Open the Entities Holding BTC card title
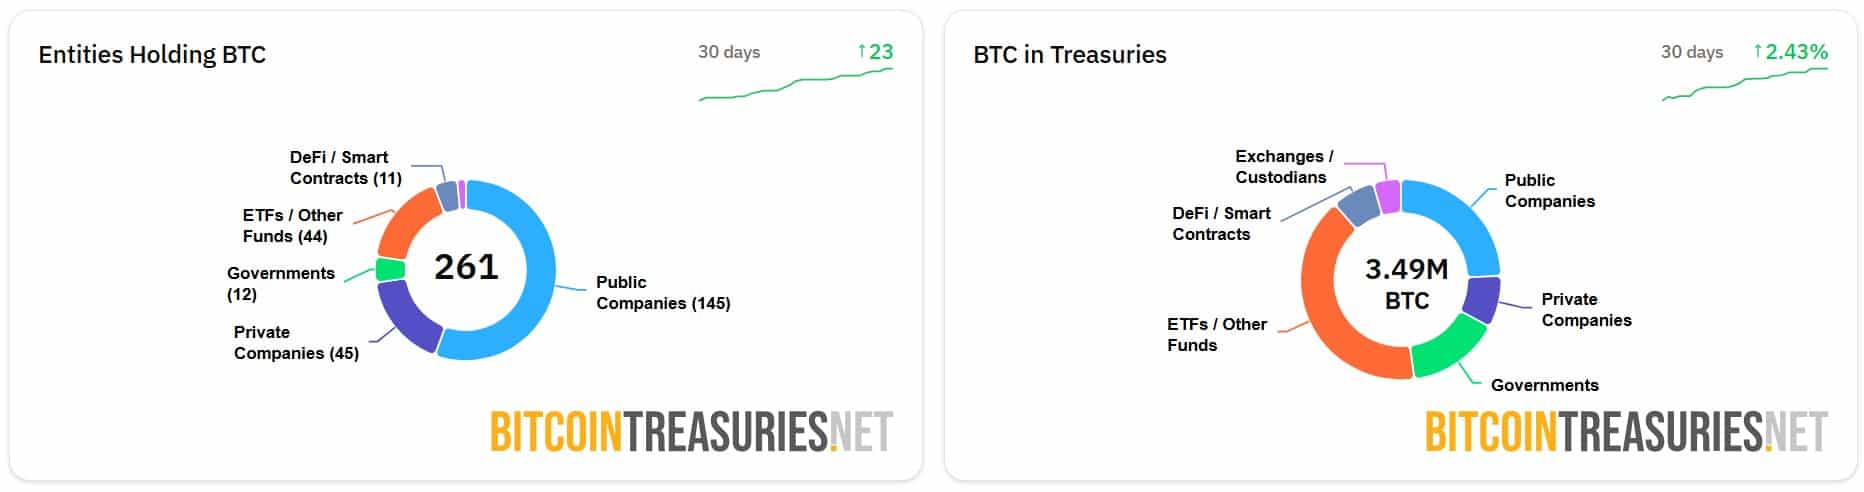The image size is (1864, 492). [152, 54]
